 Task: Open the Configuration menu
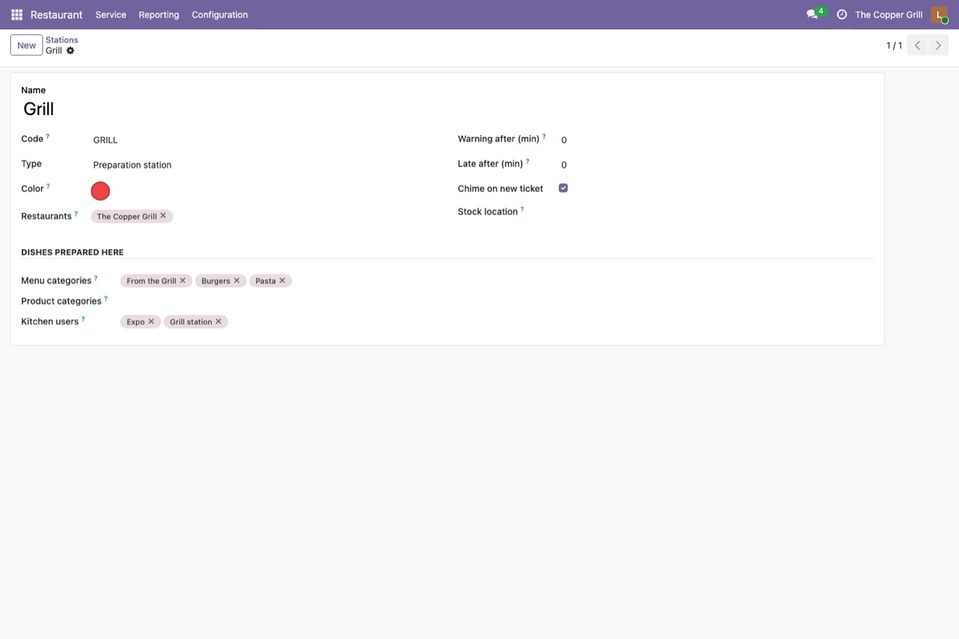tap(220, 15)
